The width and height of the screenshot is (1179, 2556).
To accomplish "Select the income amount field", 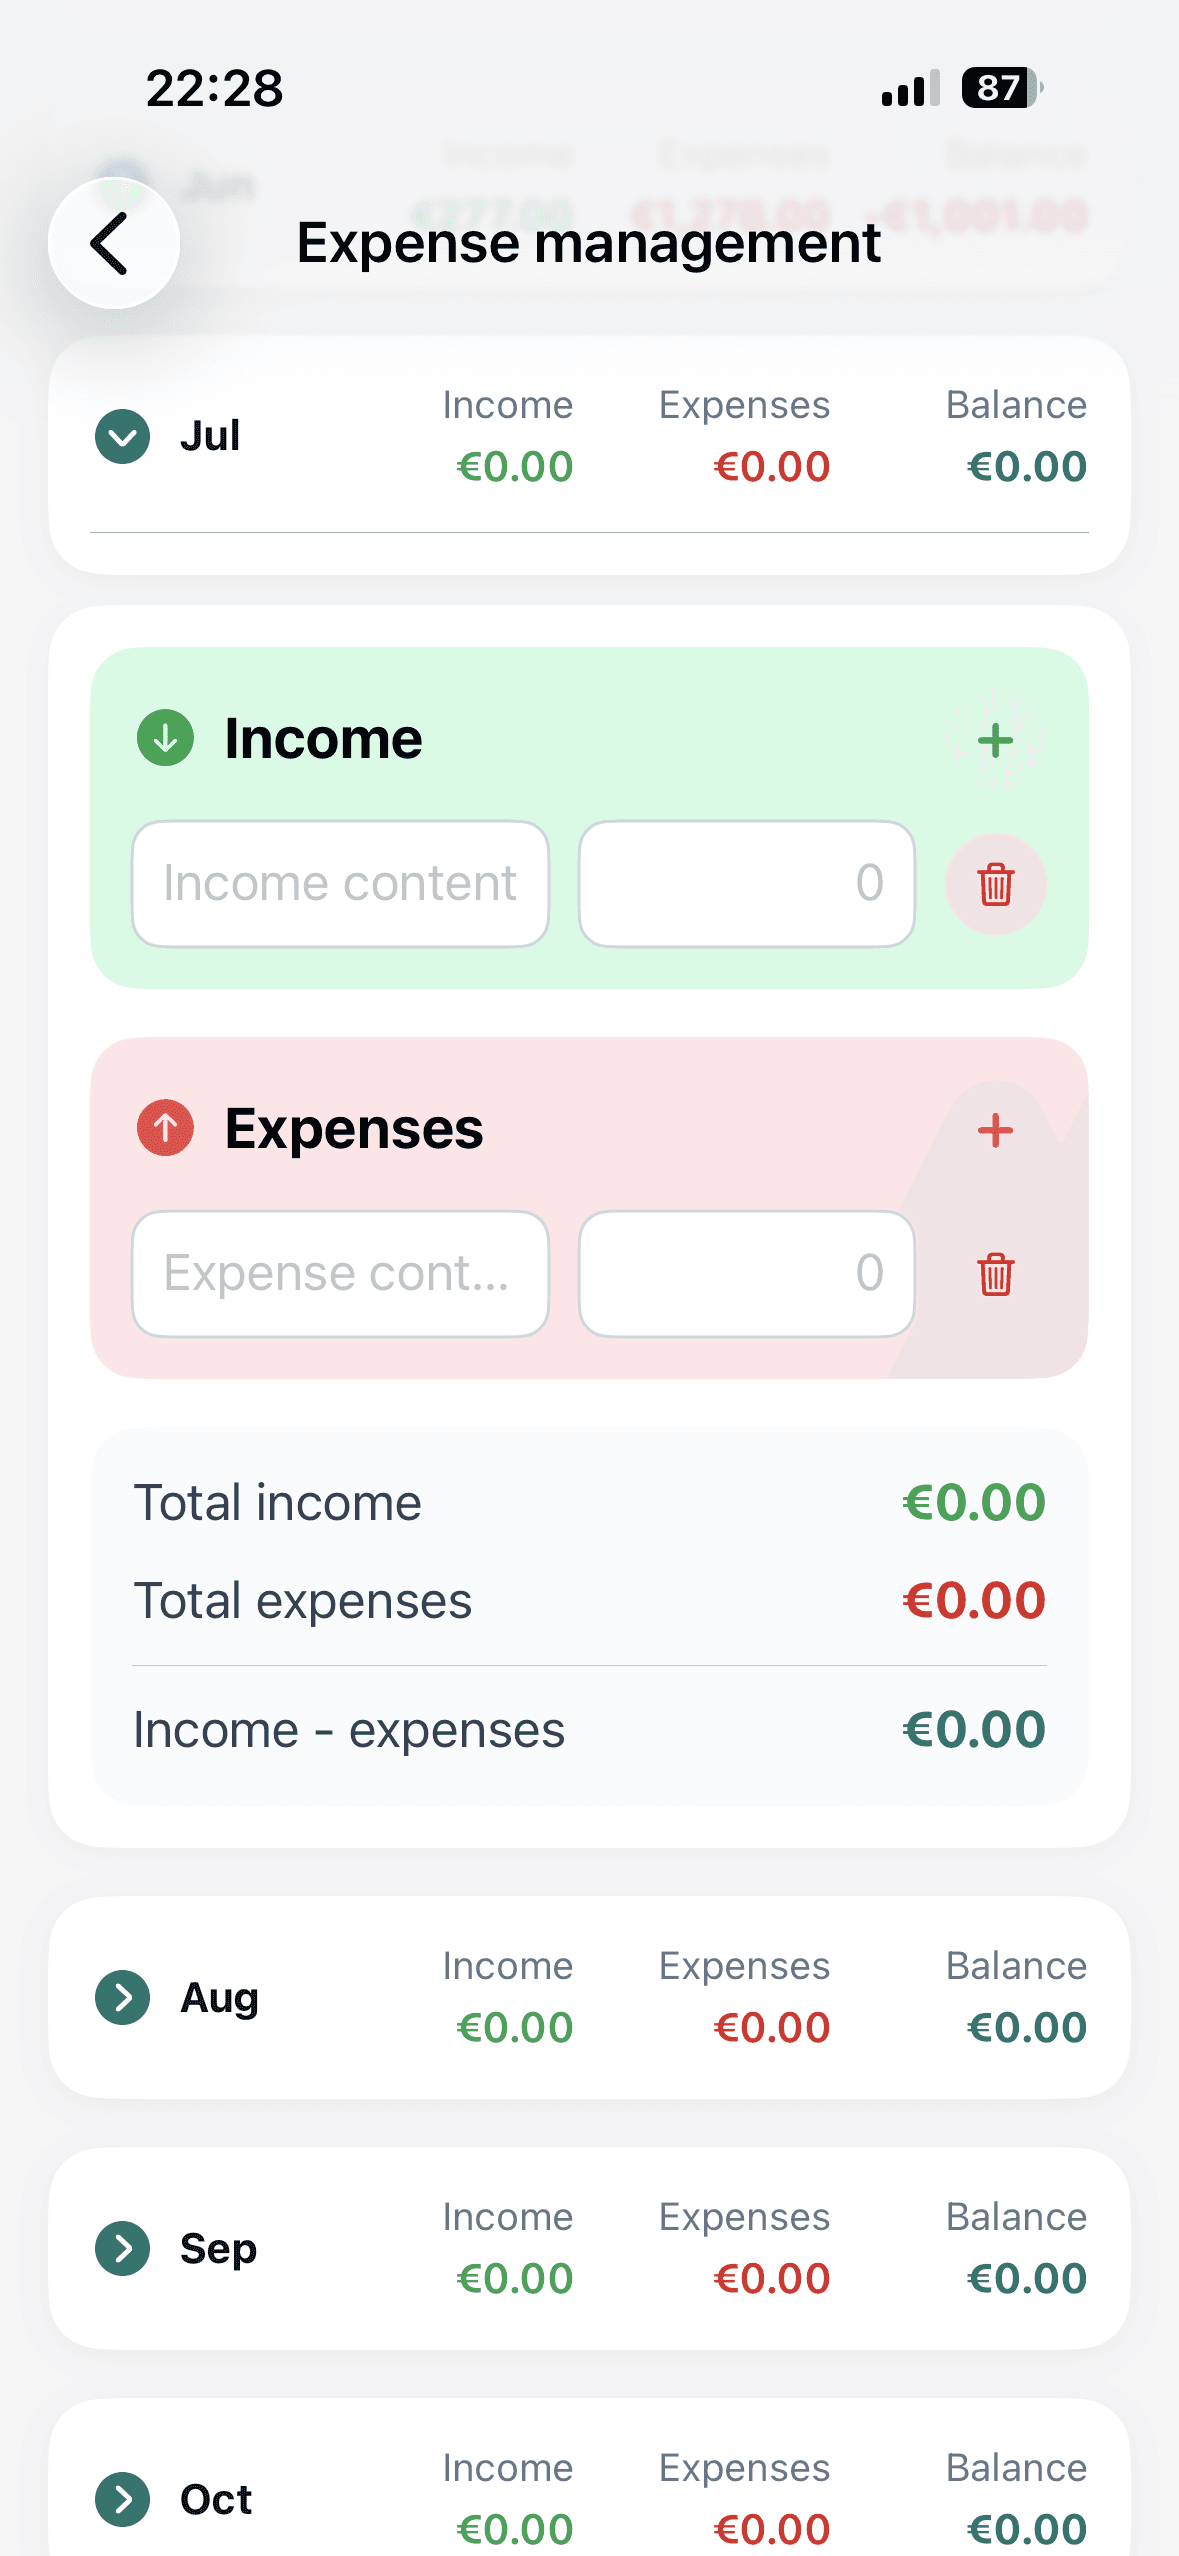I will click(x=747, y=884).
